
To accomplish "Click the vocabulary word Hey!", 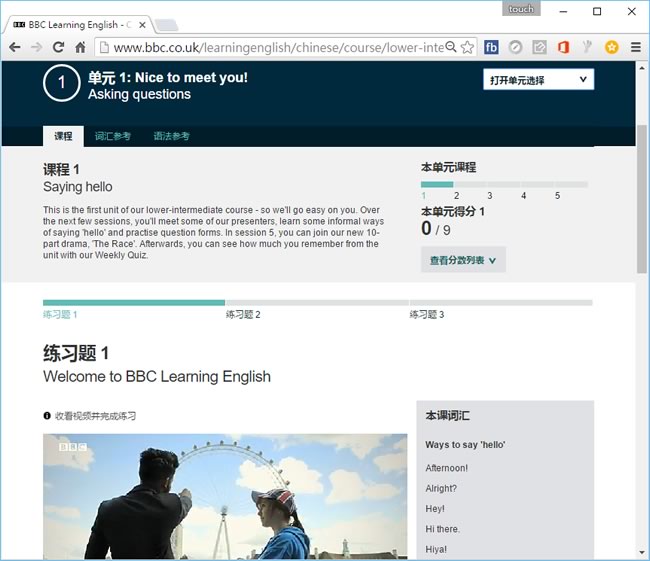I will 435,509.
